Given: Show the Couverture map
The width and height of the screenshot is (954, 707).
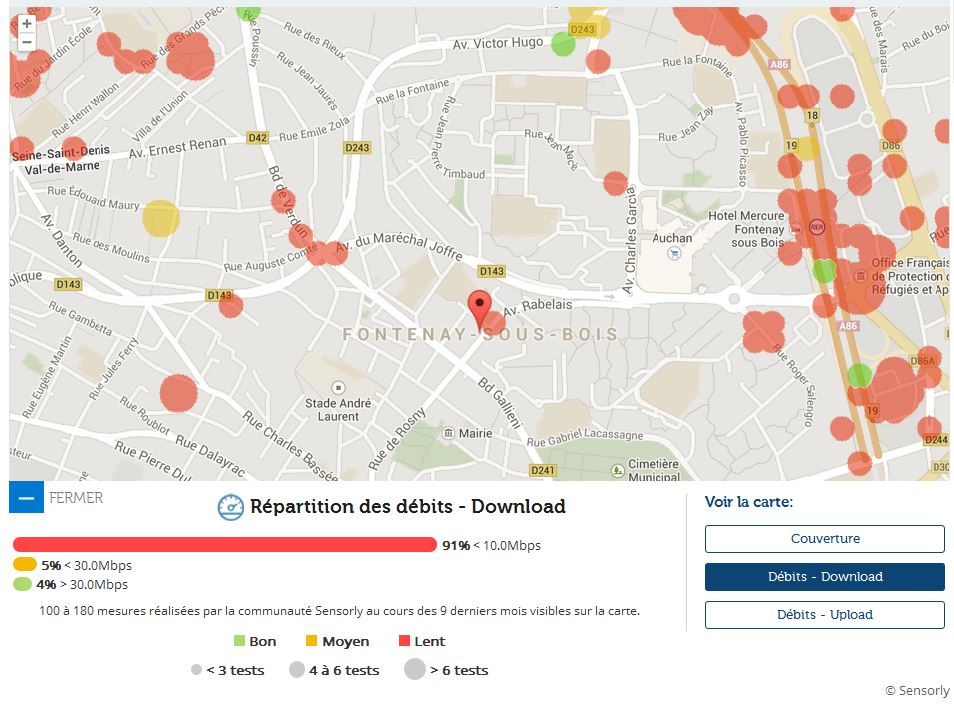Looking at the screenshot, I should pyautogui.click(x=824, y=539).
